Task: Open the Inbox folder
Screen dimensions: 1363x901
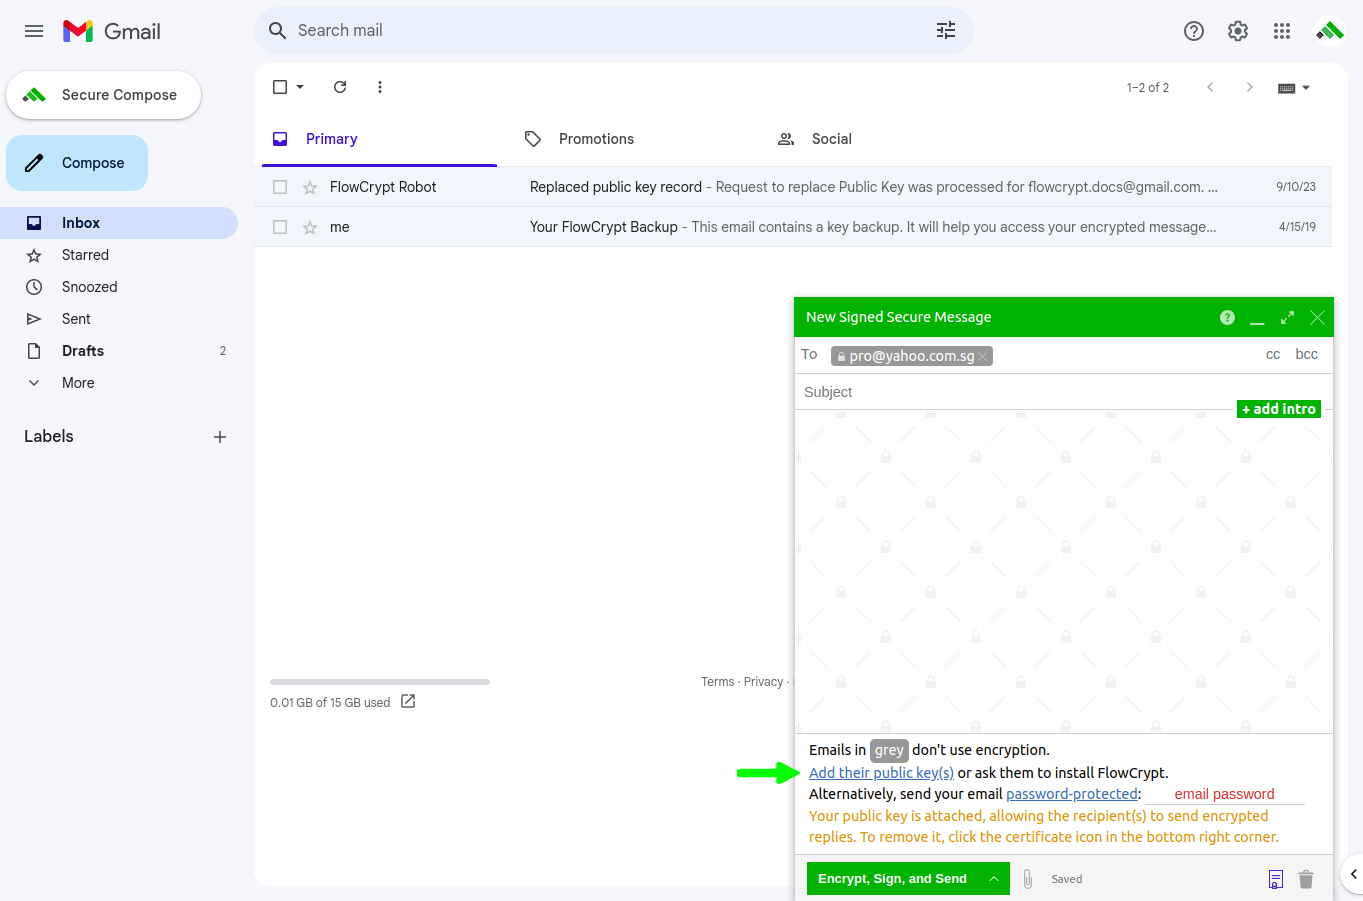Action: 119,223
